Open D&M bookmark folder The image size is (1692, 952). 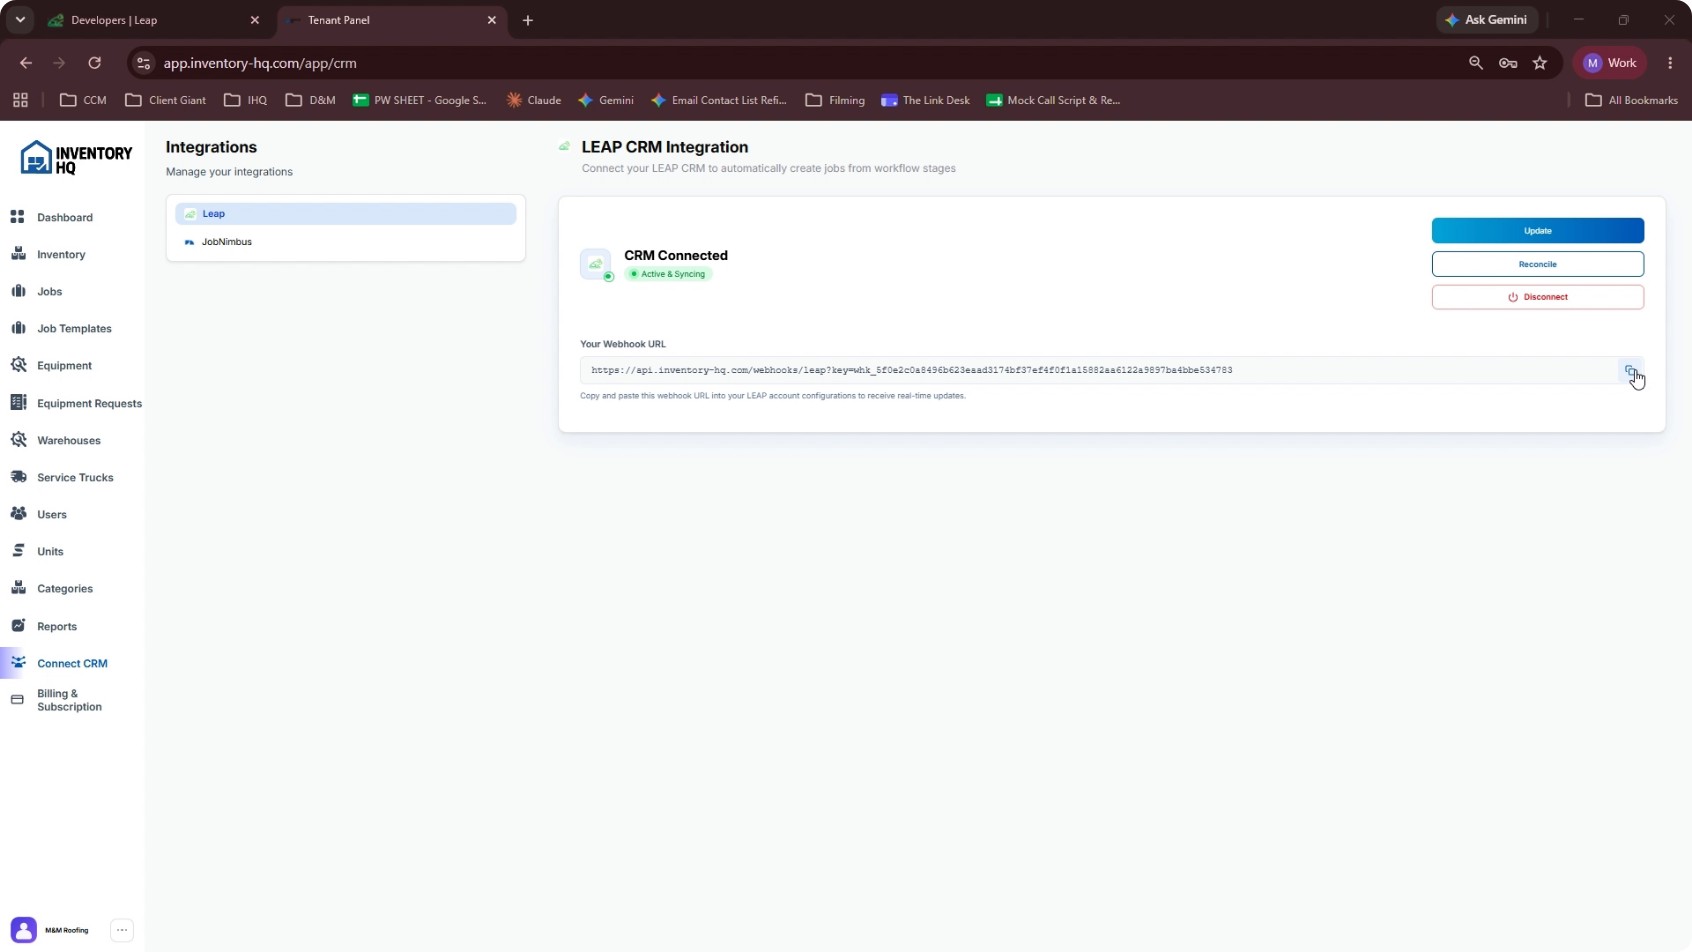coord(310,100)
